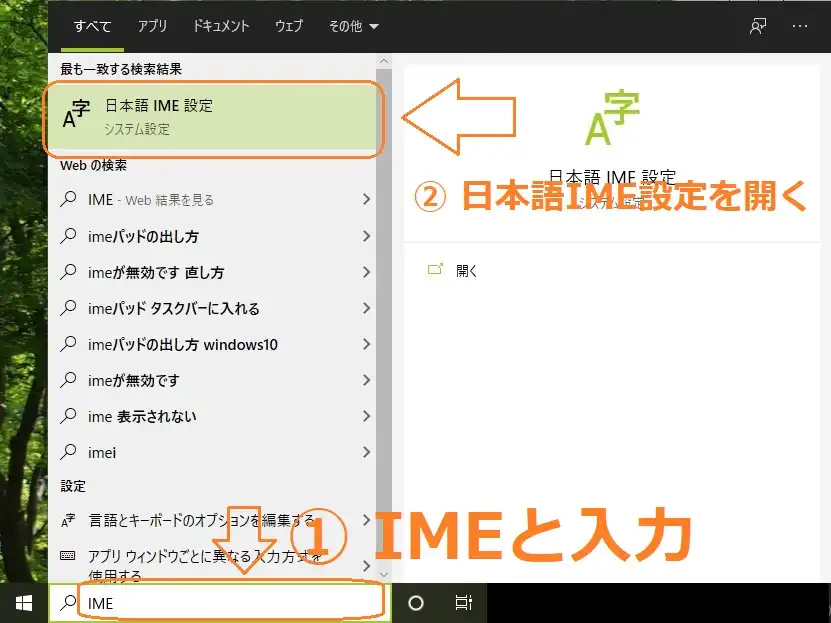Expand arrow for ime 表示されない suggestion
Viewport: 831px width, 623px height.
(x=366, y=416)
